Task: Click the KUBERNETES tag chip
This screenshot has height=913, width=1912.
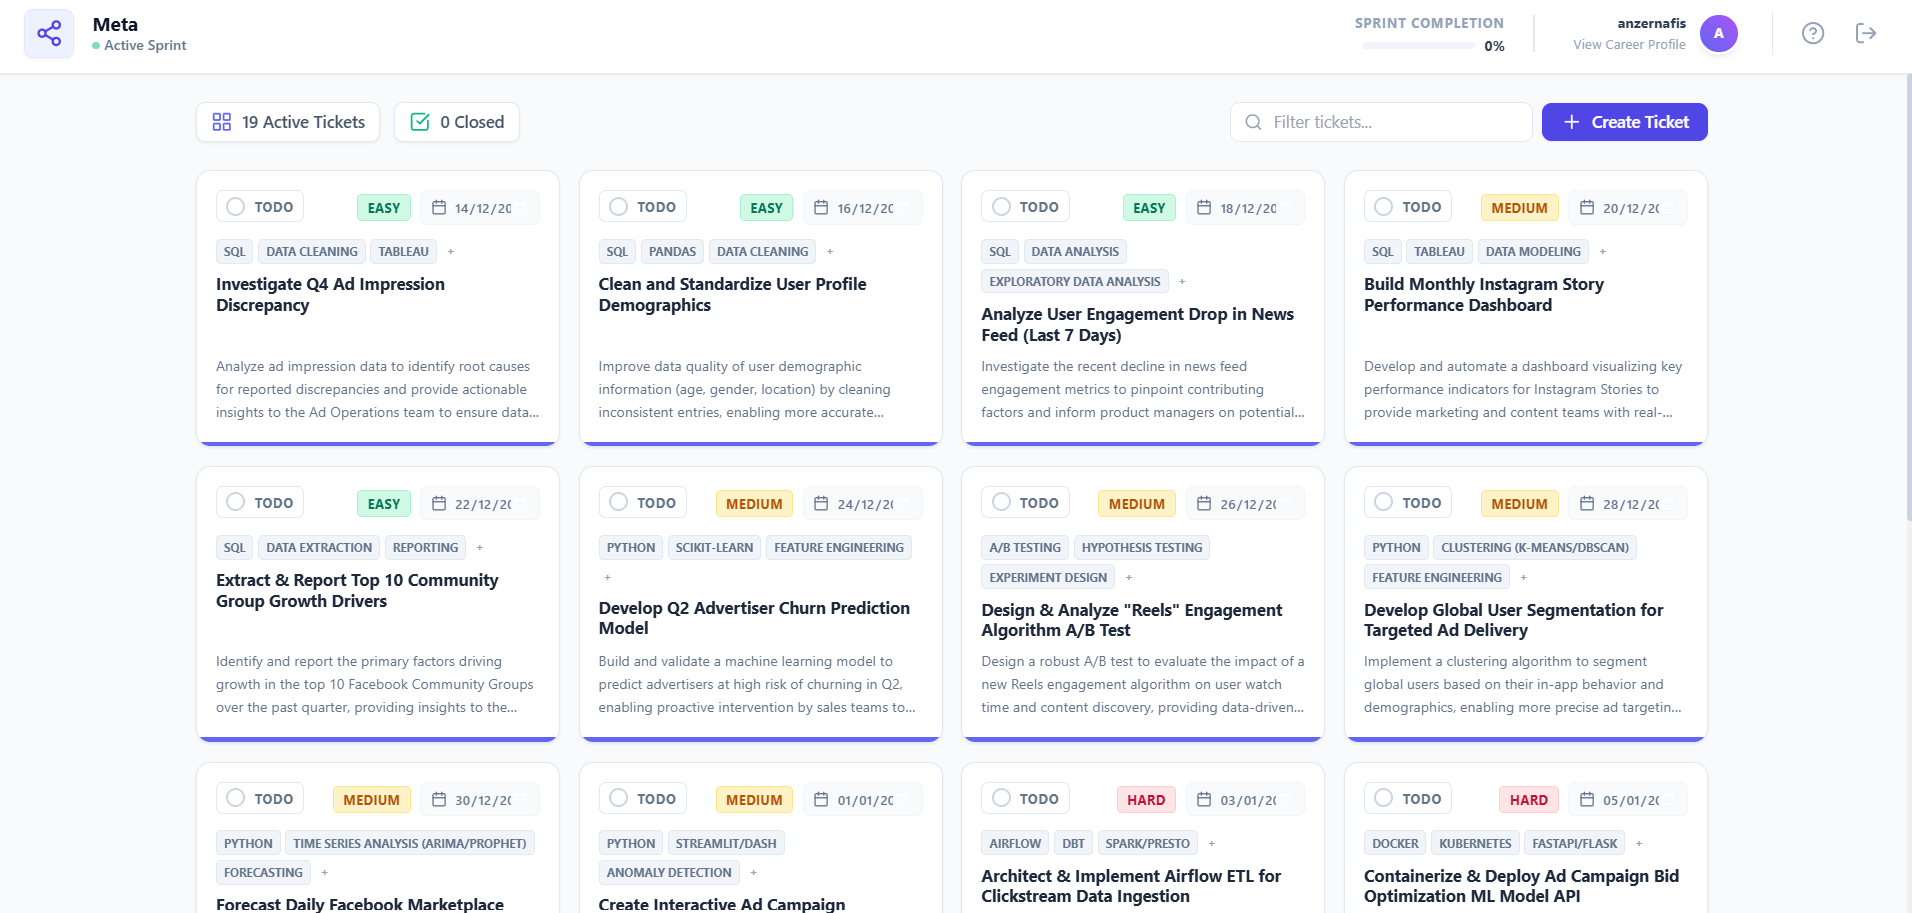Action: 1475,844
